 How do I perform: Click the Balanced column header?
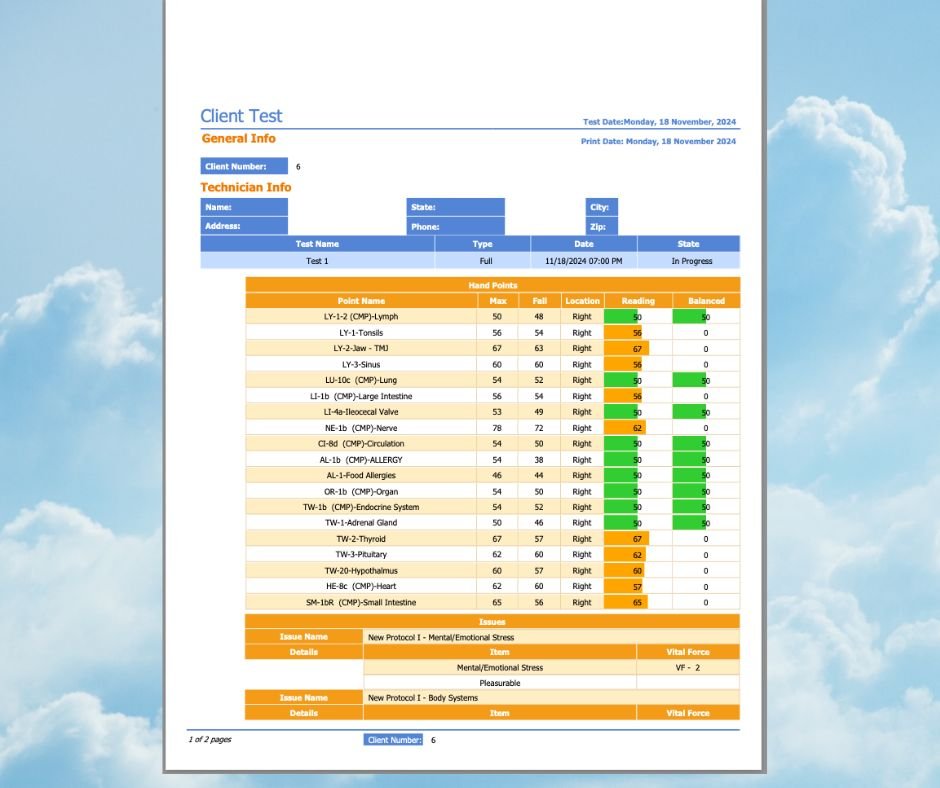coord(706,300)
